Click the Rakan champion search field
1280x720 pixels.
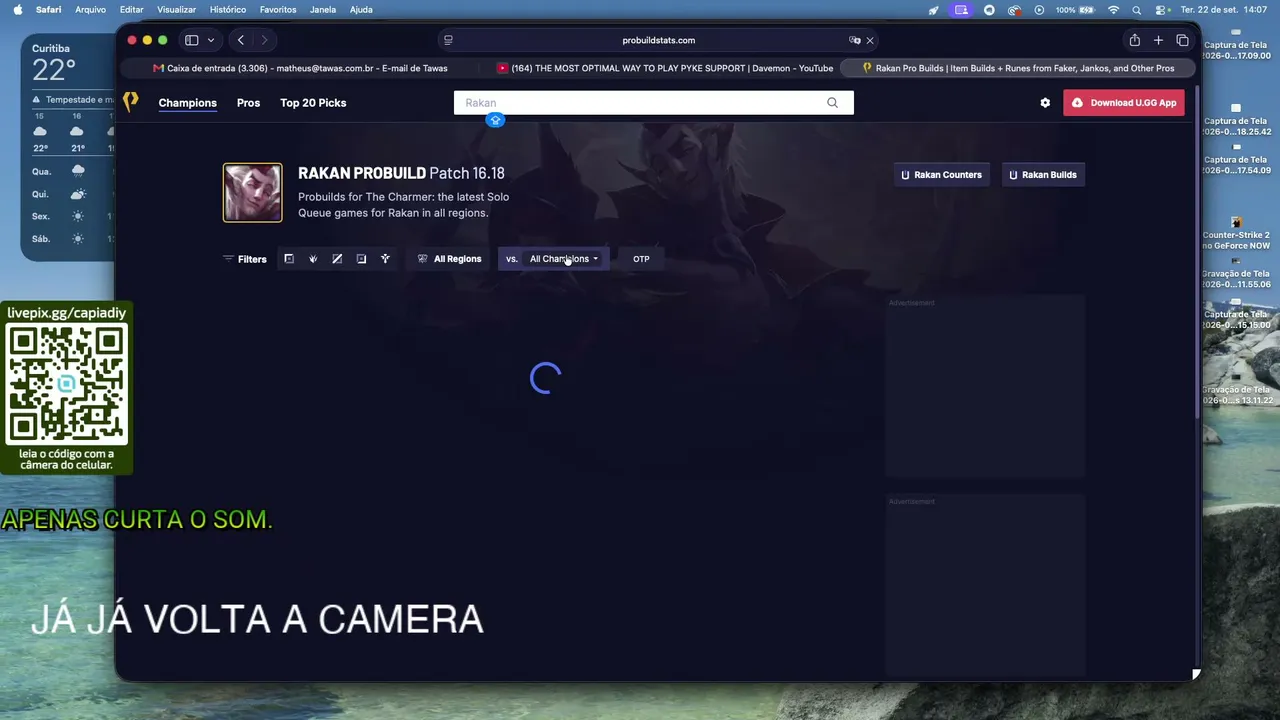tap(654, 103)
